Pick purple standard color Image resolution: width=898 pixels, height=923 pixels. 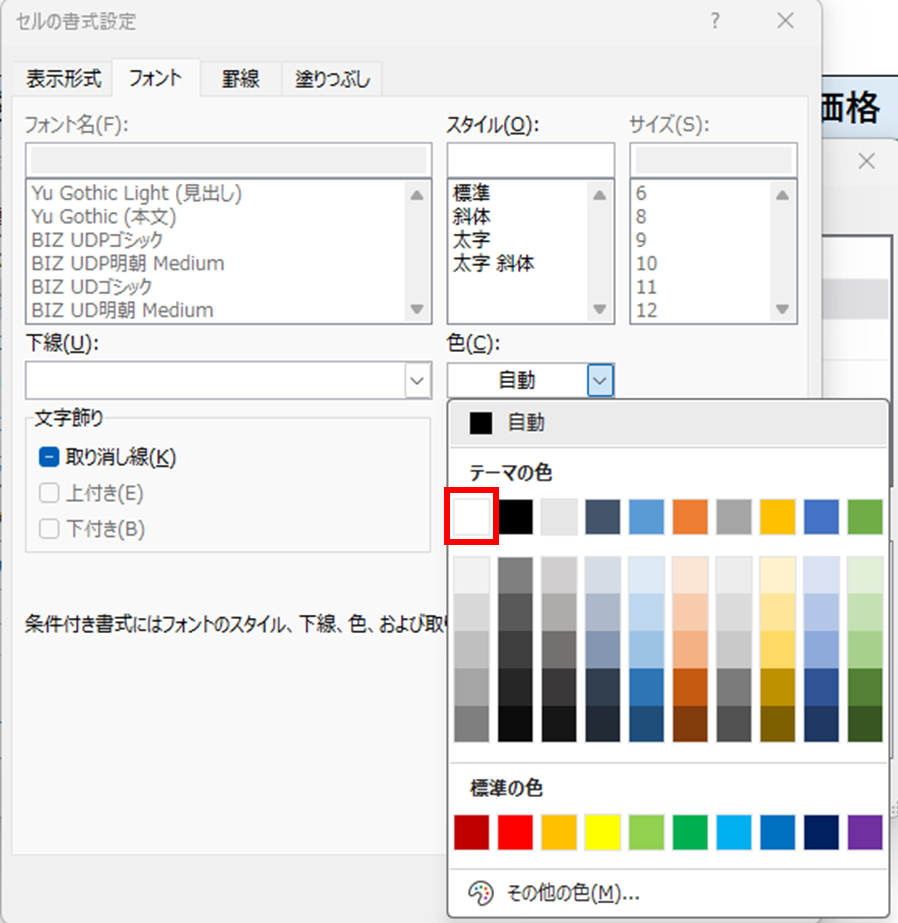click(x=865, y=832)
